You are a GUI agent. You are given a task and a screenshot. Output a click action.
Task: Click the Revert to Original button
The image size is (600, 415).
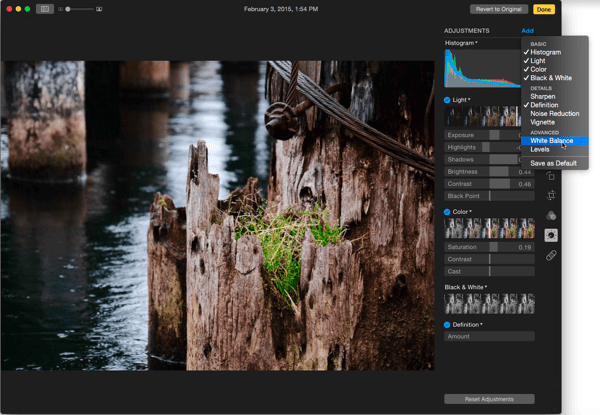tap(499, 9)
